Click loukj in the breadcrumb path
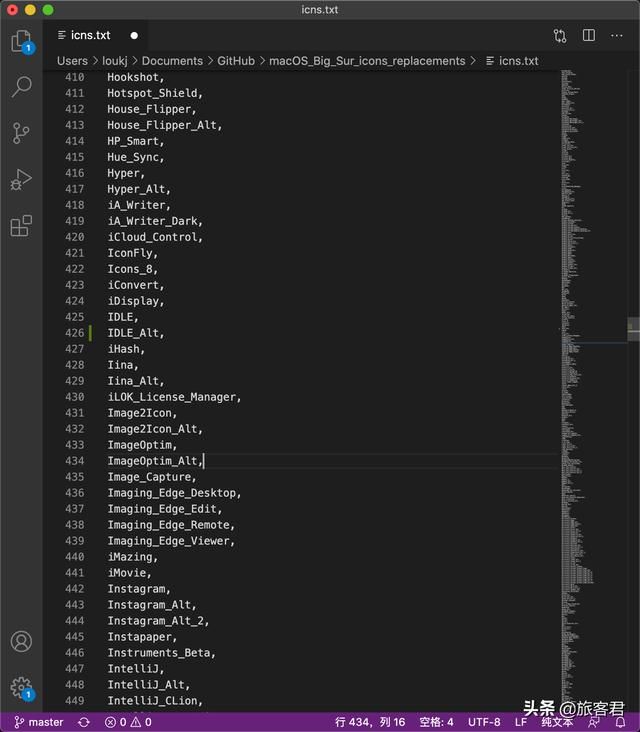 click(x=114, y=61)
